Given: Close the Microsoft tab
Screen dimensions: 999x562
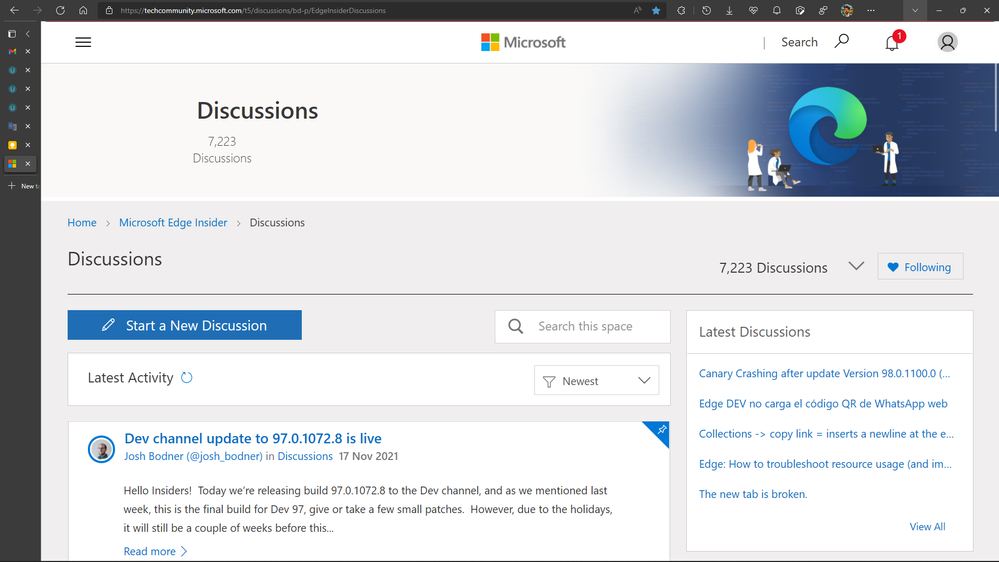Looking at the screenshot, I should (x=28, y=164).
